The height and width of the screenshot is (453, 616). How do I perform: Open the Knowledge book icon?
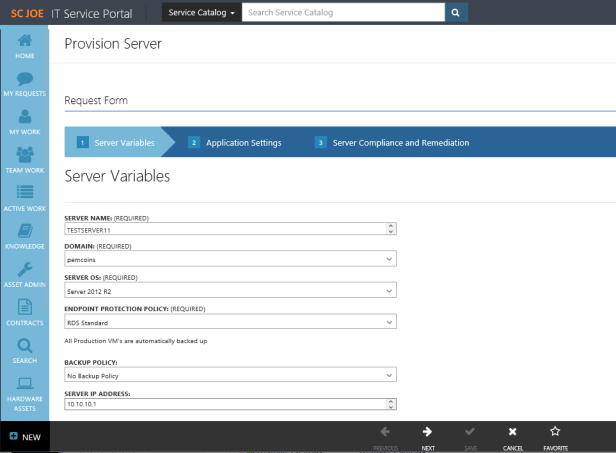click(x=25, y=233)
